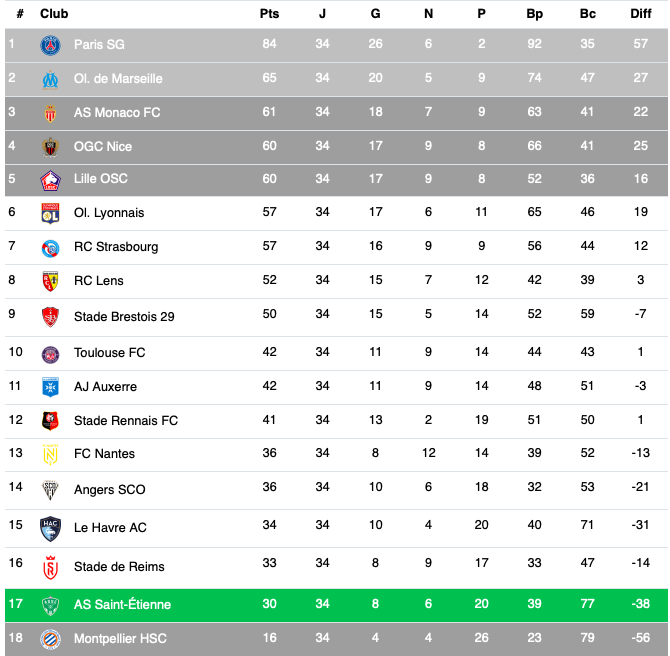Click the RC Lens shield crest

tap(50, 281)
